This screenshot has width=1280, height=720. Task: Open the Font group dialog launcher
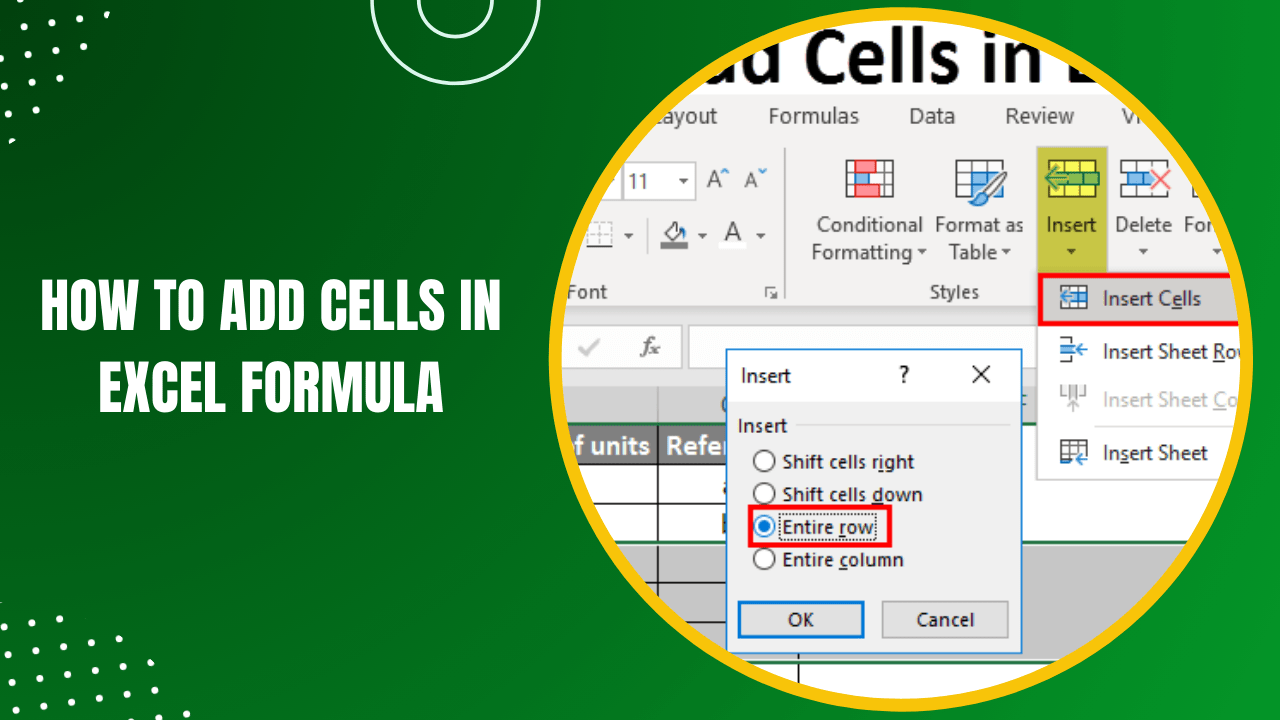pos(771,293)
